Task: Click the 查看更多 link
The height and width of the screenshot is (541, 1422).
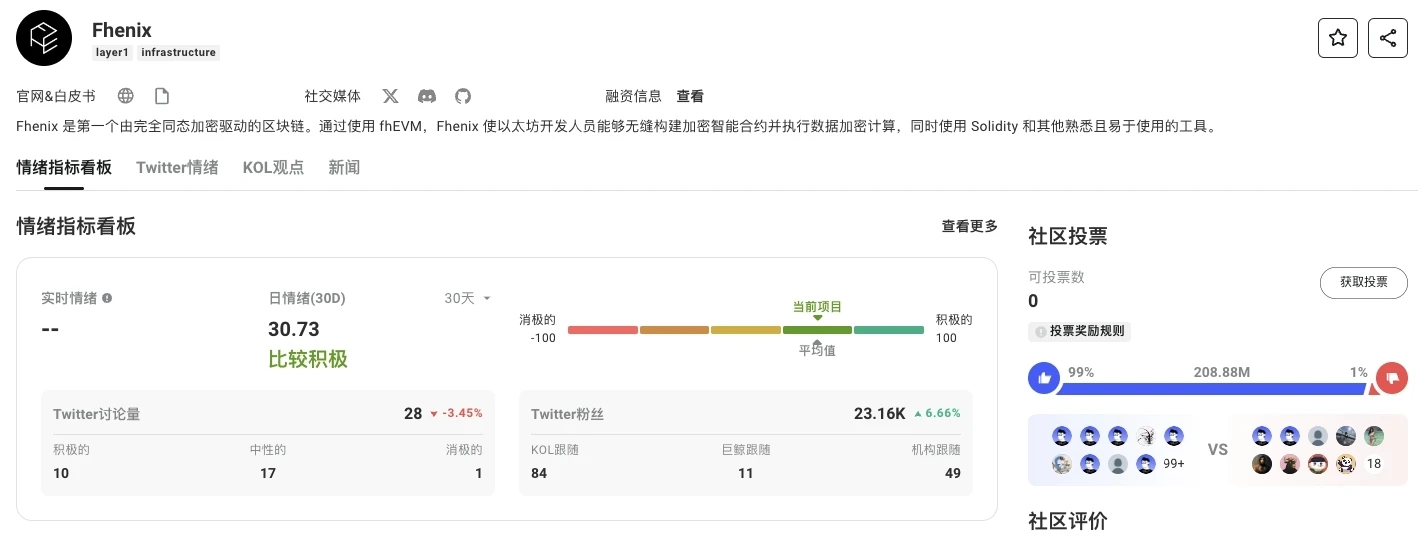Action: 969,226
